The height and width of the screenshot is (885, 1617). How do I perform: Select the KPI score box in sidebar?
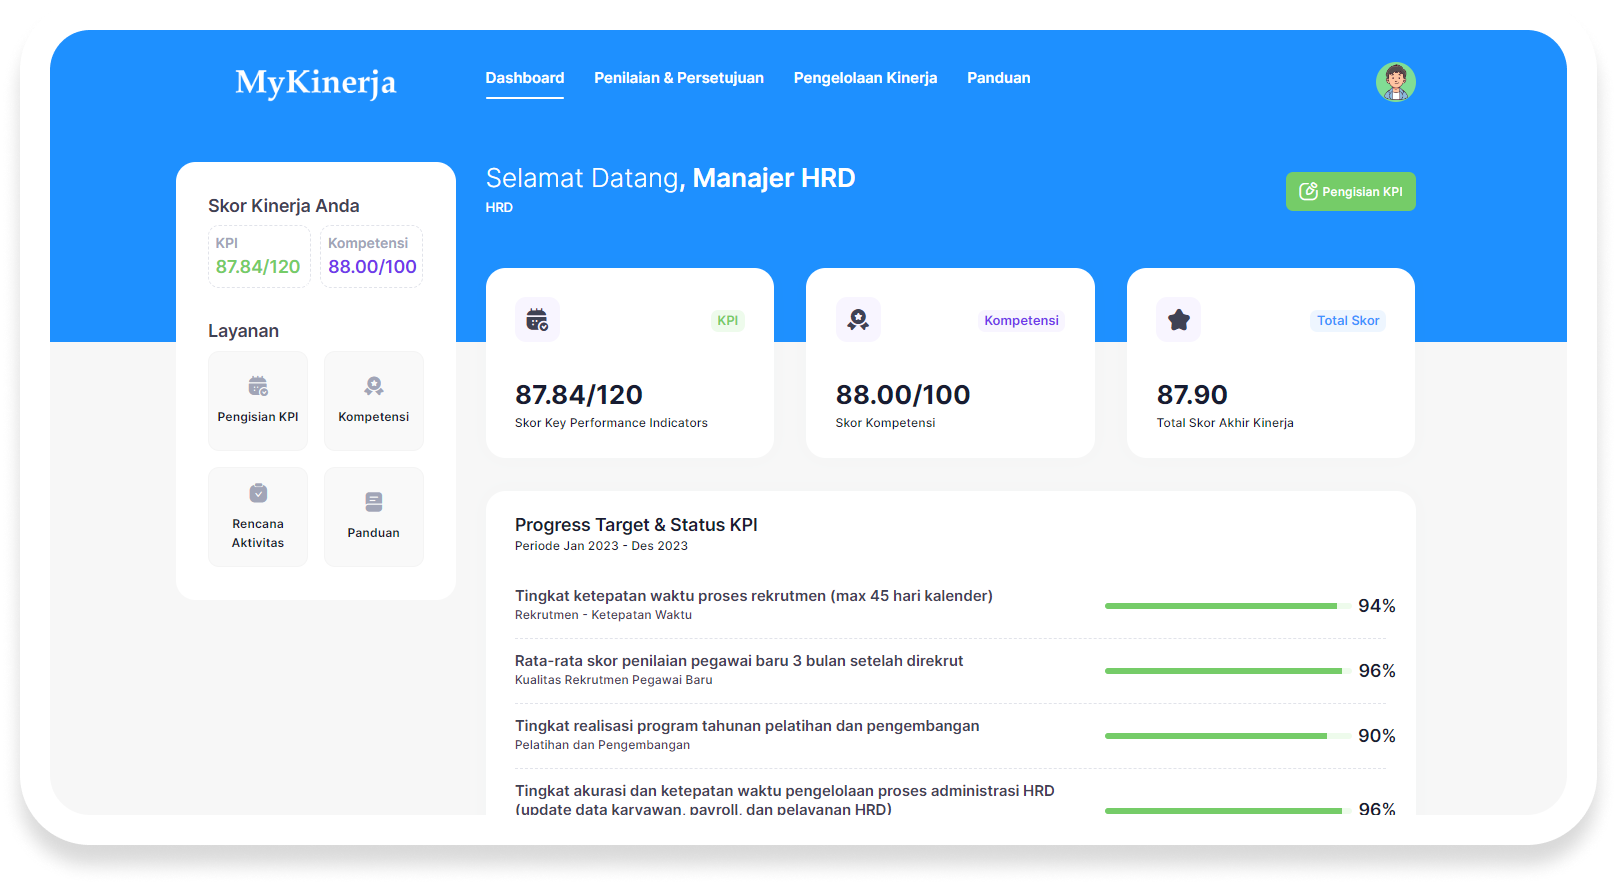pyautogui.click(x=259, y=257)
